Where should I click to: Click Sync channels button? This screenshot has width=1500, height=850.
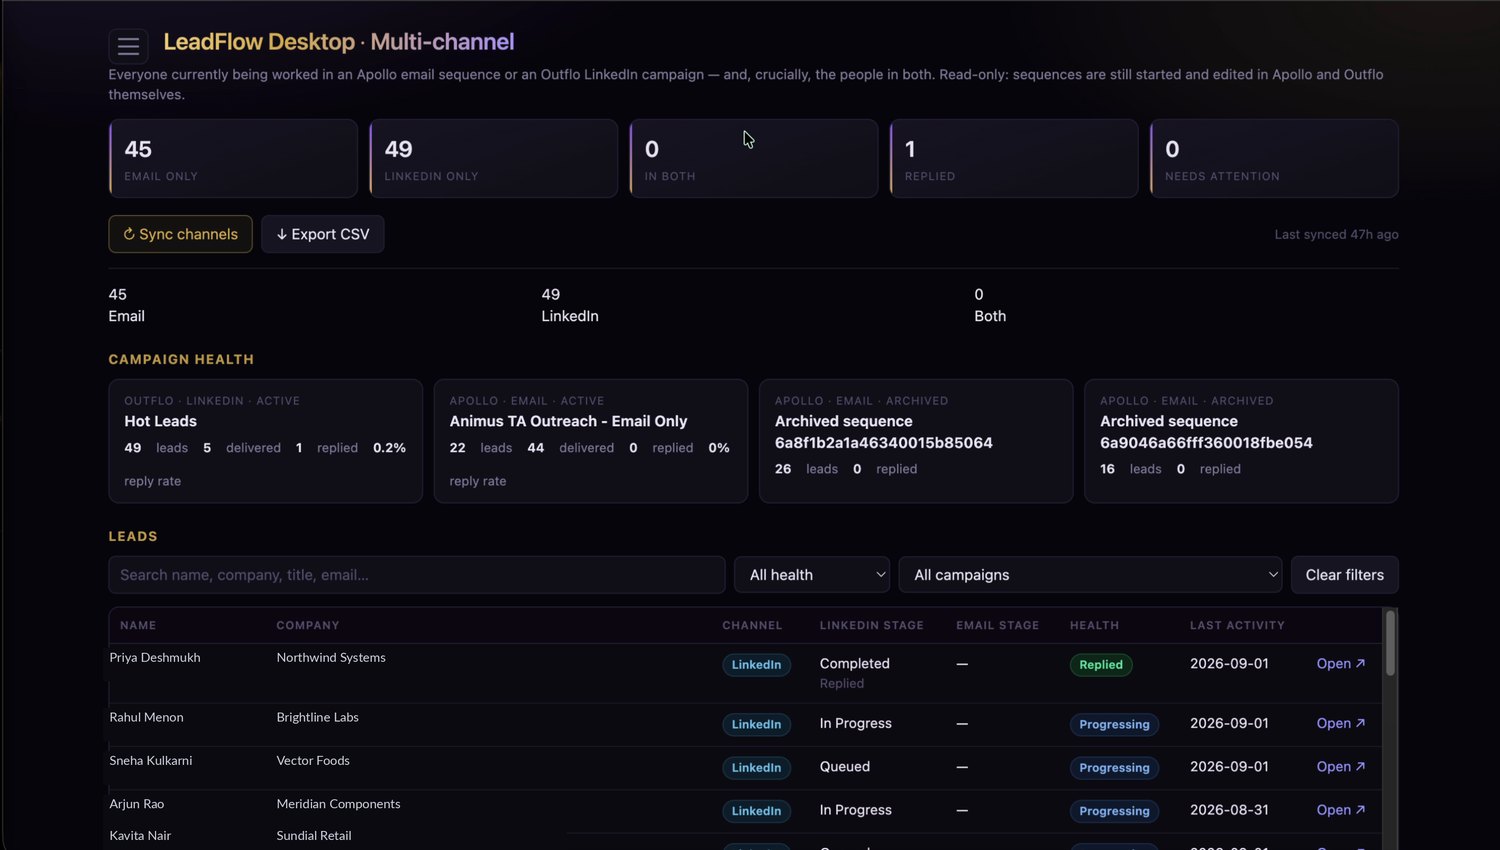click(180, 234)
